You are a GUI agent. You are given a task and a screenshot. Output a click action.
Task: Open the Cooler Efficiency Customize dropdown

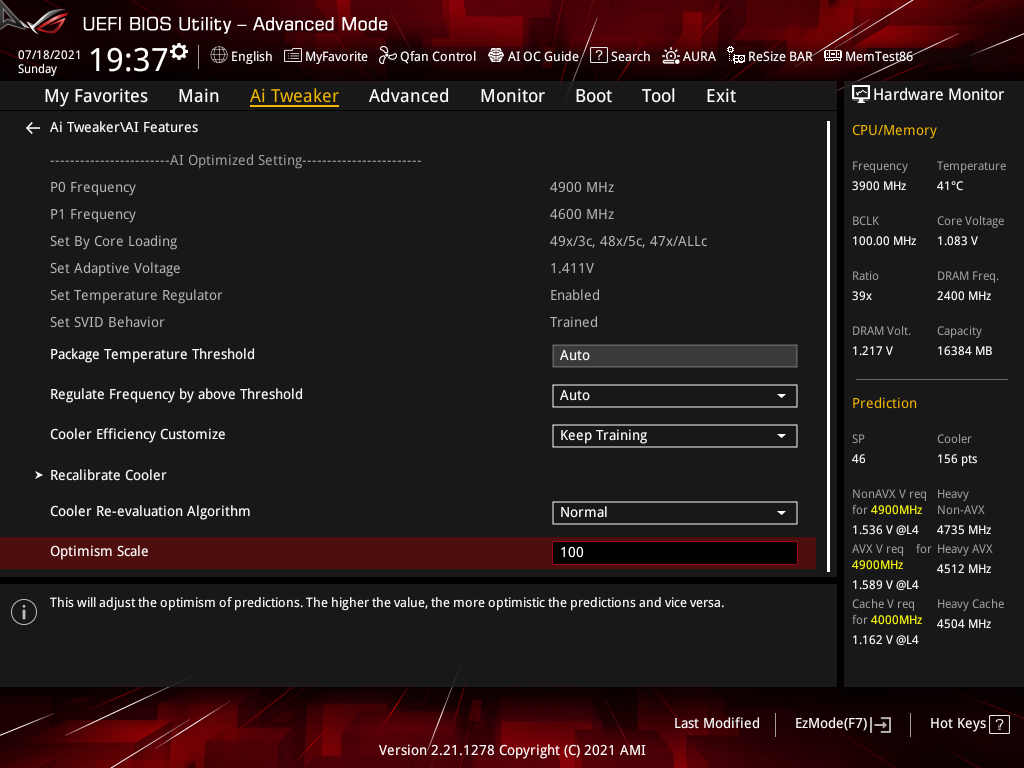pyautogui.click(x=674, y=435)
